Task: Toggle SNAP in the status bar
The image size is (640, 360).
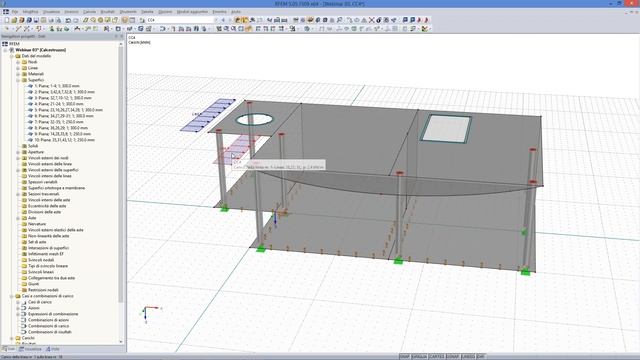Action: point(404,357)
